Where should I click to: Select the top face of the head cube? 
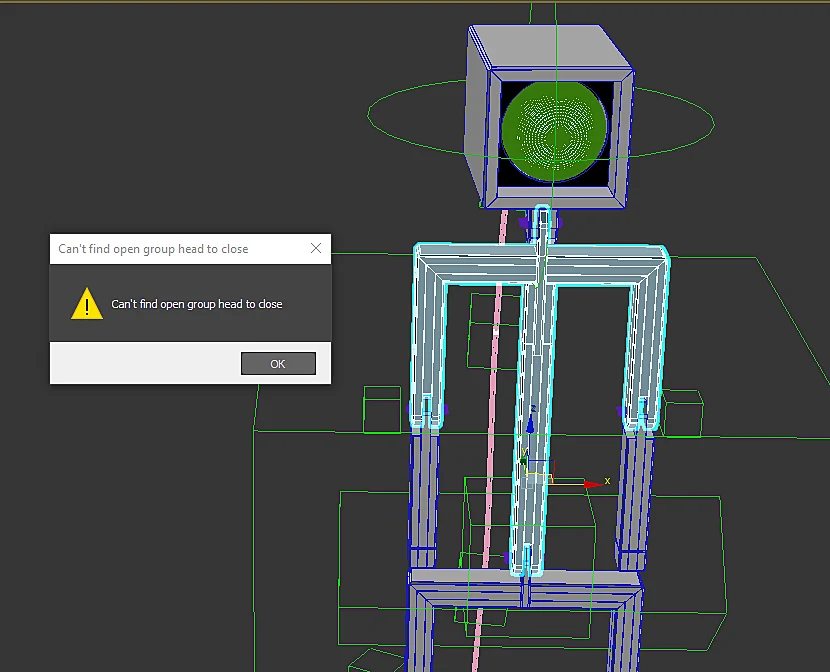coord(551,47)
